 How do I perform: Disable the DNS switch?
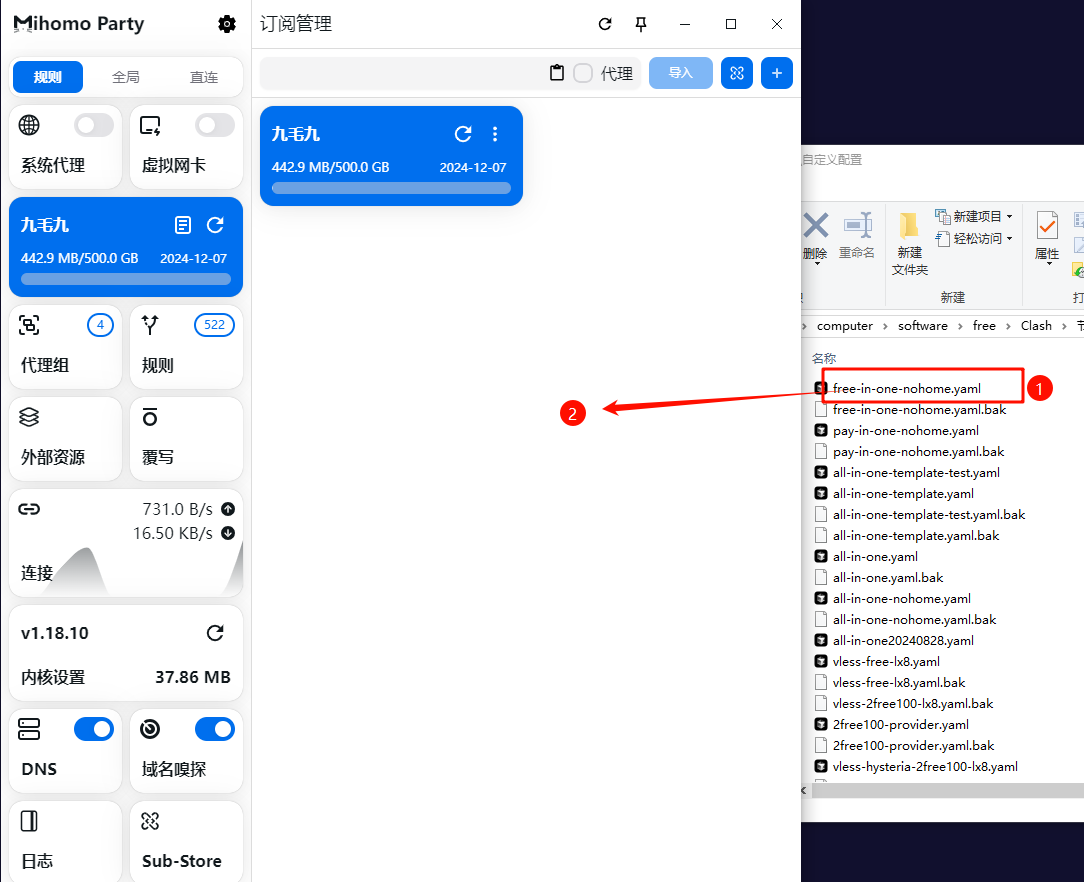tap(94, 729)
